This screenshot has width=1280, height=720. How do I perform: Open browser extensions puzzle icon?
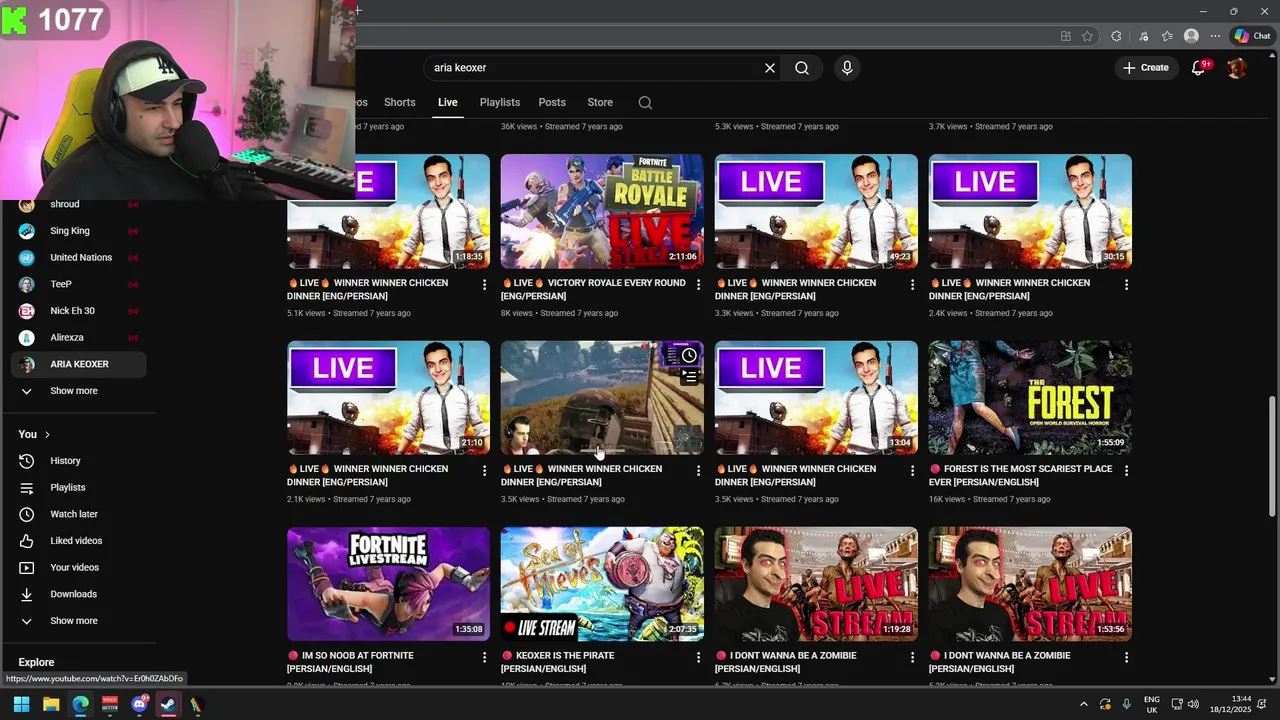(x=1116, y=36)
